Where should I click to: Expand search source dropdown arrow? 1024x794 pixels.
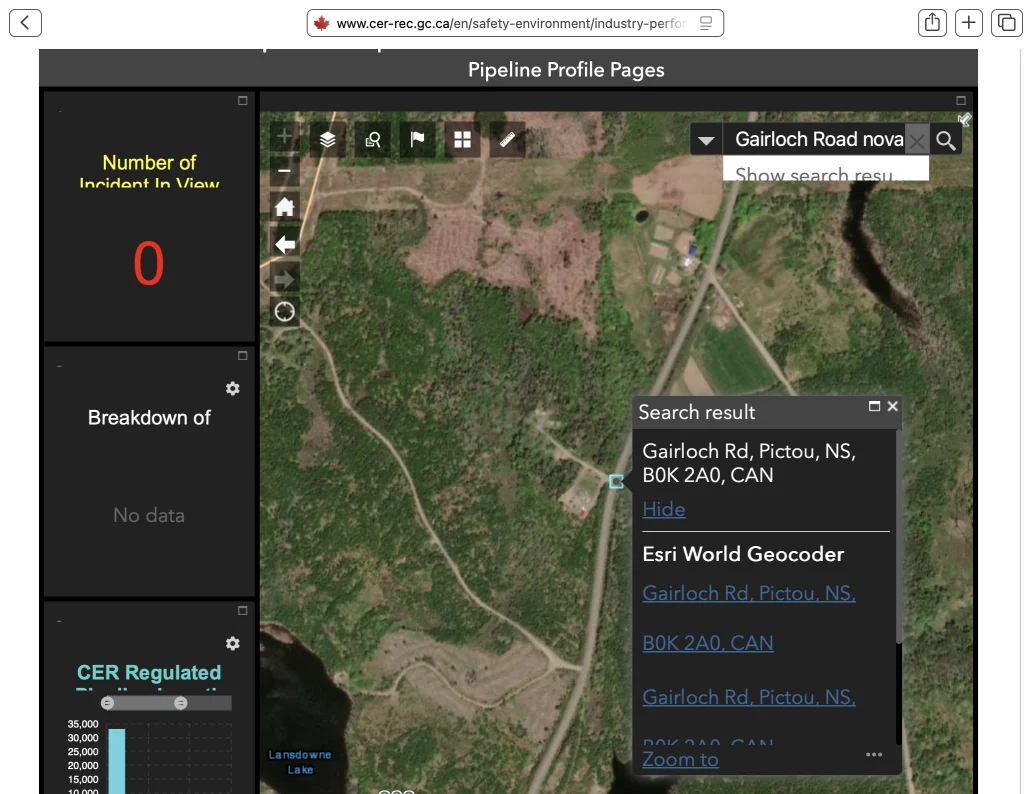[706, 140]
